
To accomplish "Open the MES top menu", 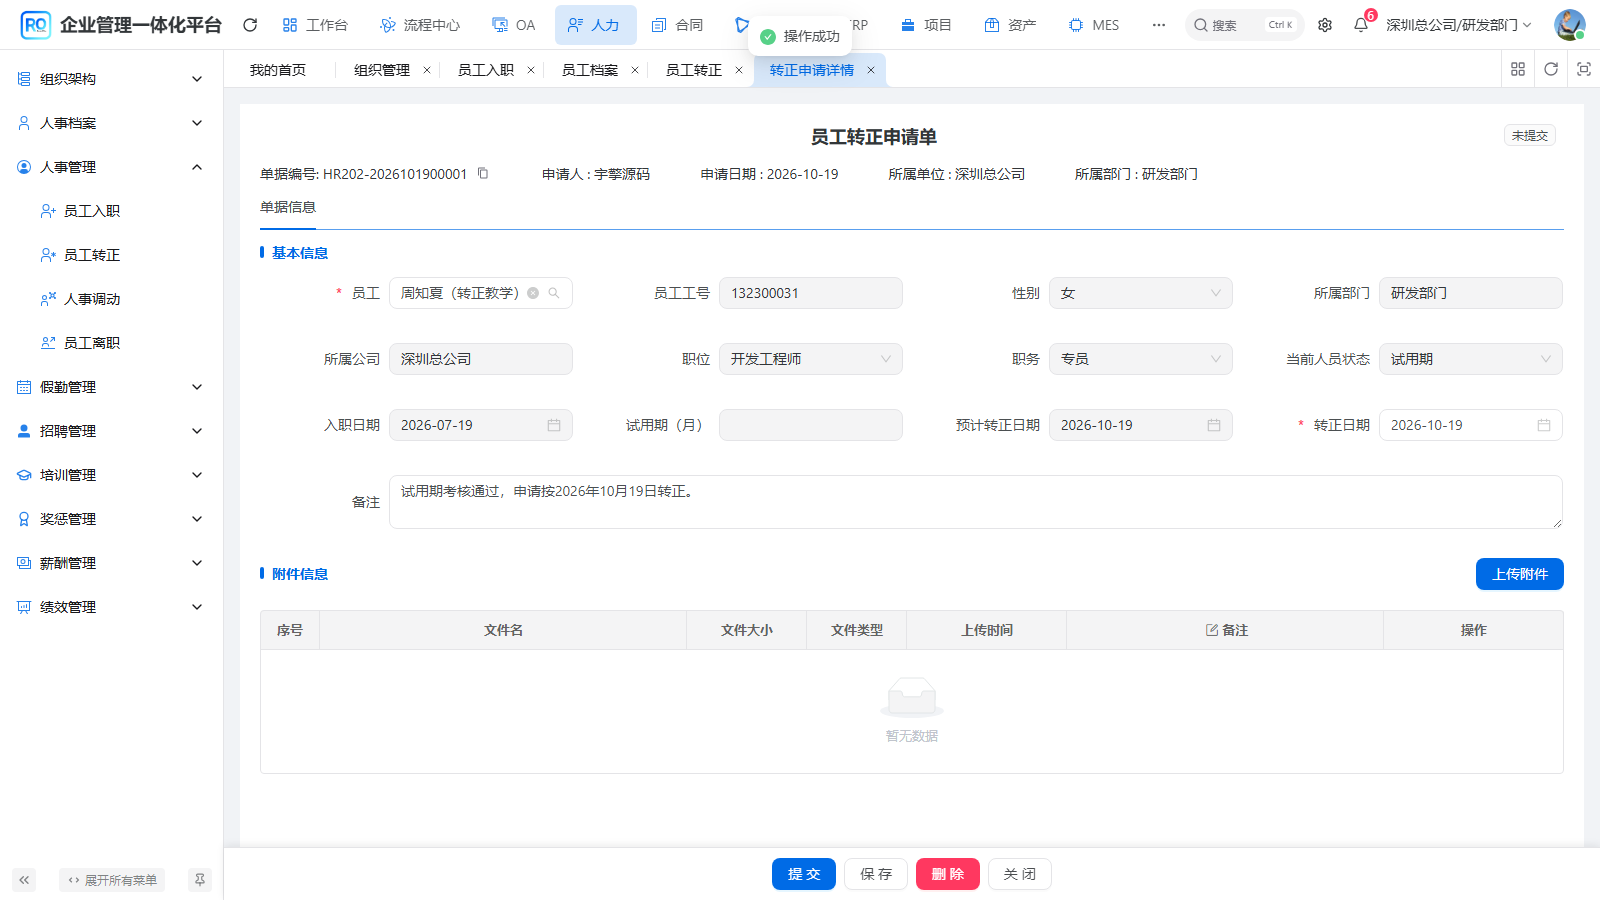I will [1094, 25].
